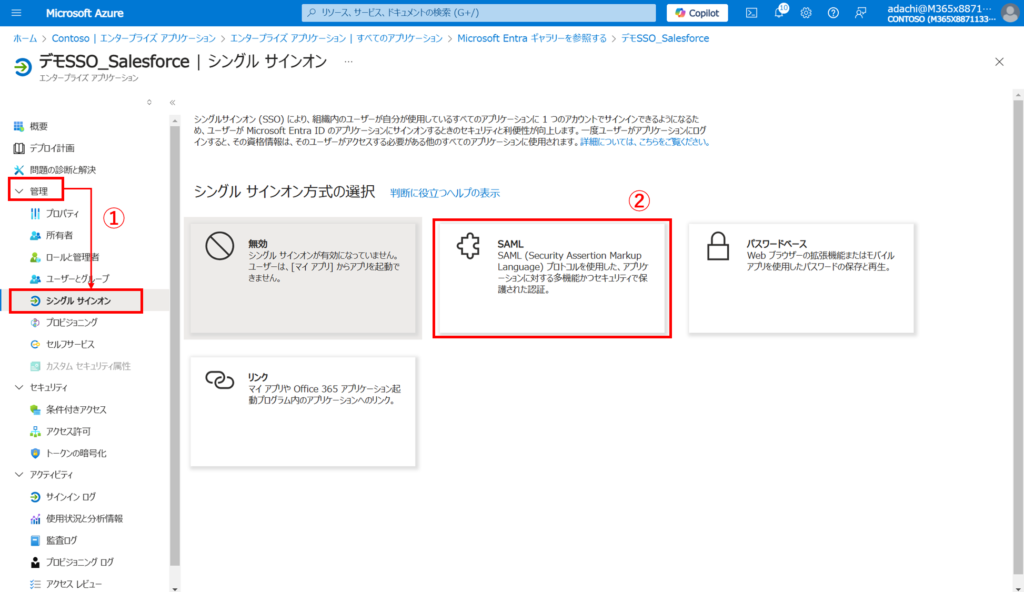Open the help question mark icon
This screenshot has height=592, width=1024.
833,12
